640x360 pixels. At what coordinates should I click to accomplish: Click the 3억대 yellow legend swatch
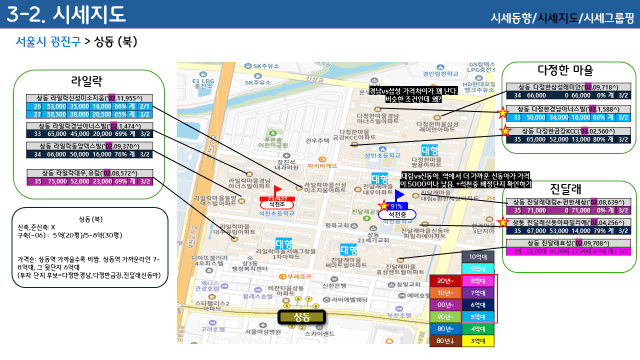point(478,340)
